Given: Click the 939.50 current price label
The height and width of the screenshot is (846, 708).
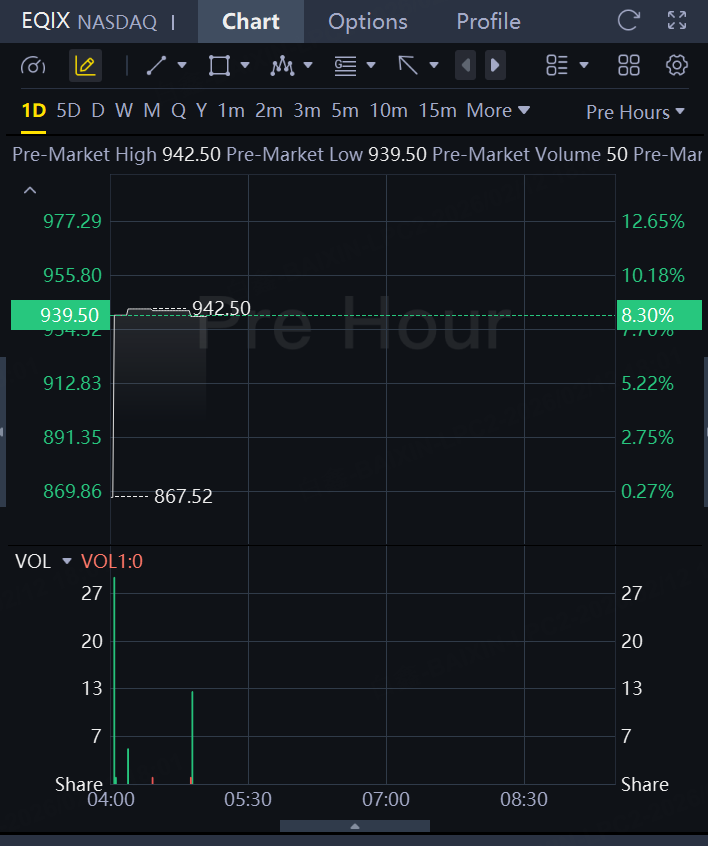Looking at the screenshot, I should [x=60, y=315].
